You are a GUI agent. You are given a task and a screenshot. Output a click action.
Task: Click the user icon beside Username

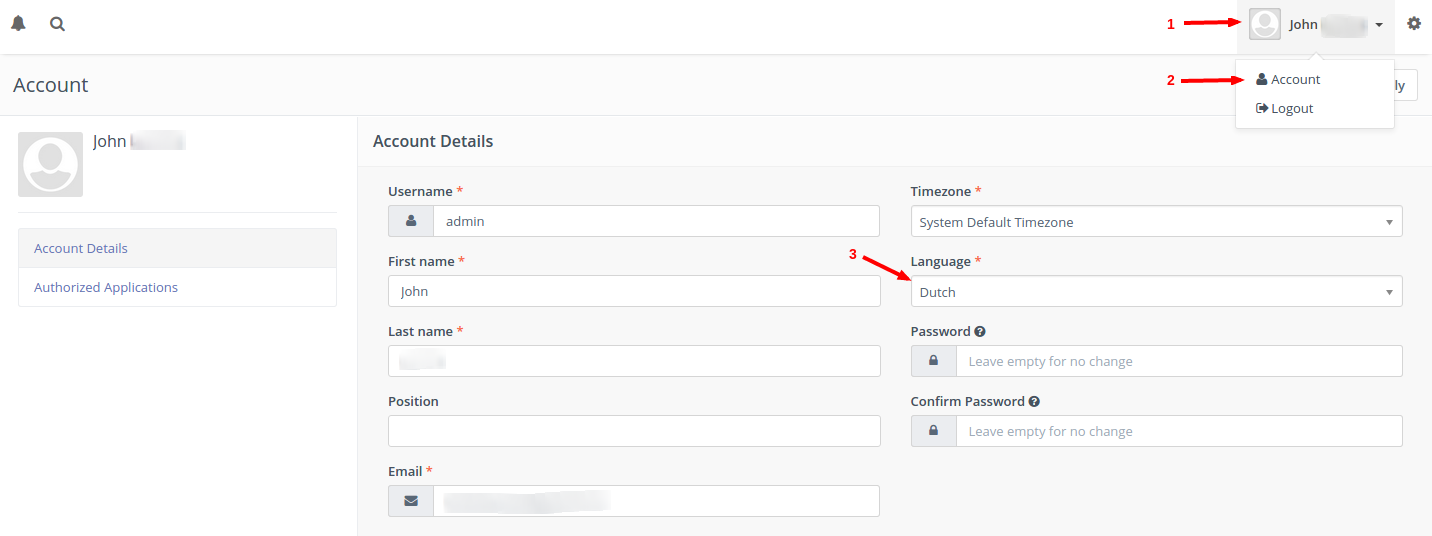pyautogui.click(x=411, y=221)
